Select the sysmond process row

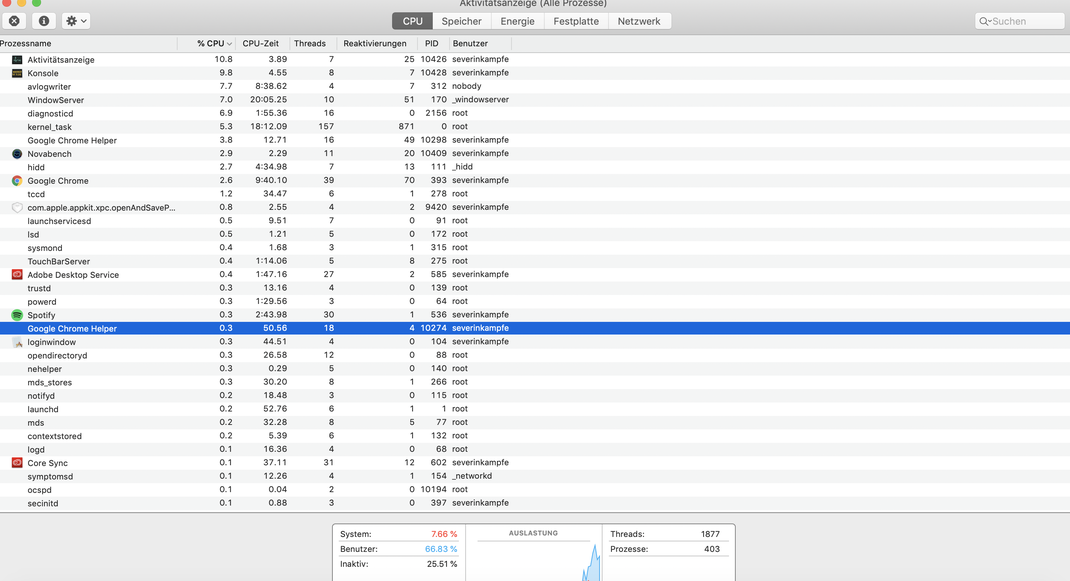(x=535, y=248)
